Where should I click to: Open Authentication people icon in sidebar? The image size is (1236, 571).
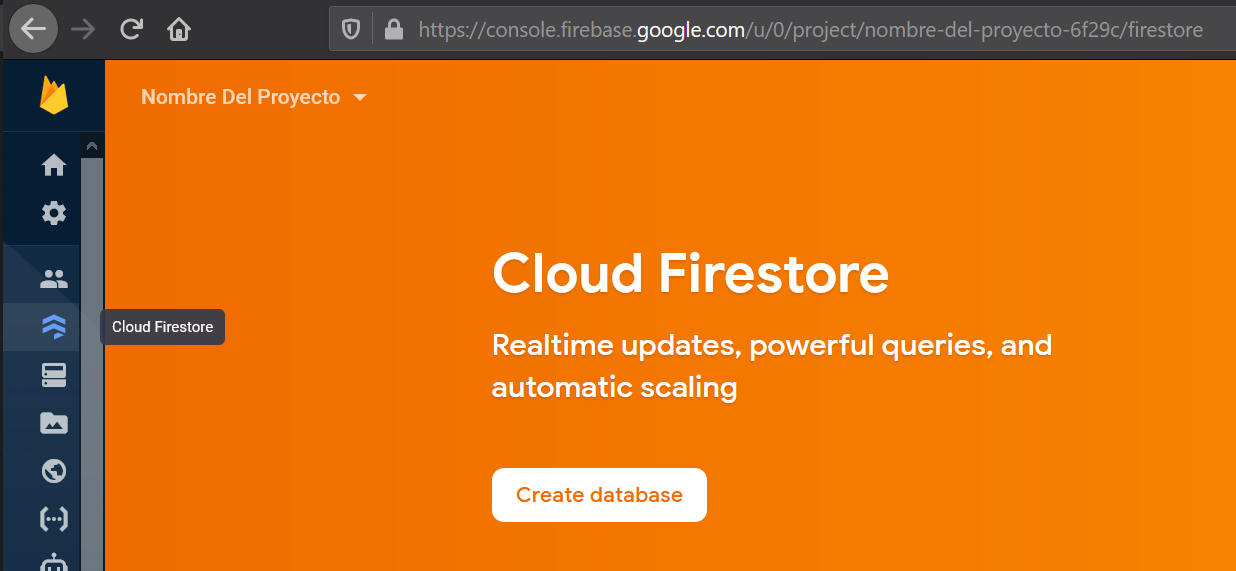53,279
